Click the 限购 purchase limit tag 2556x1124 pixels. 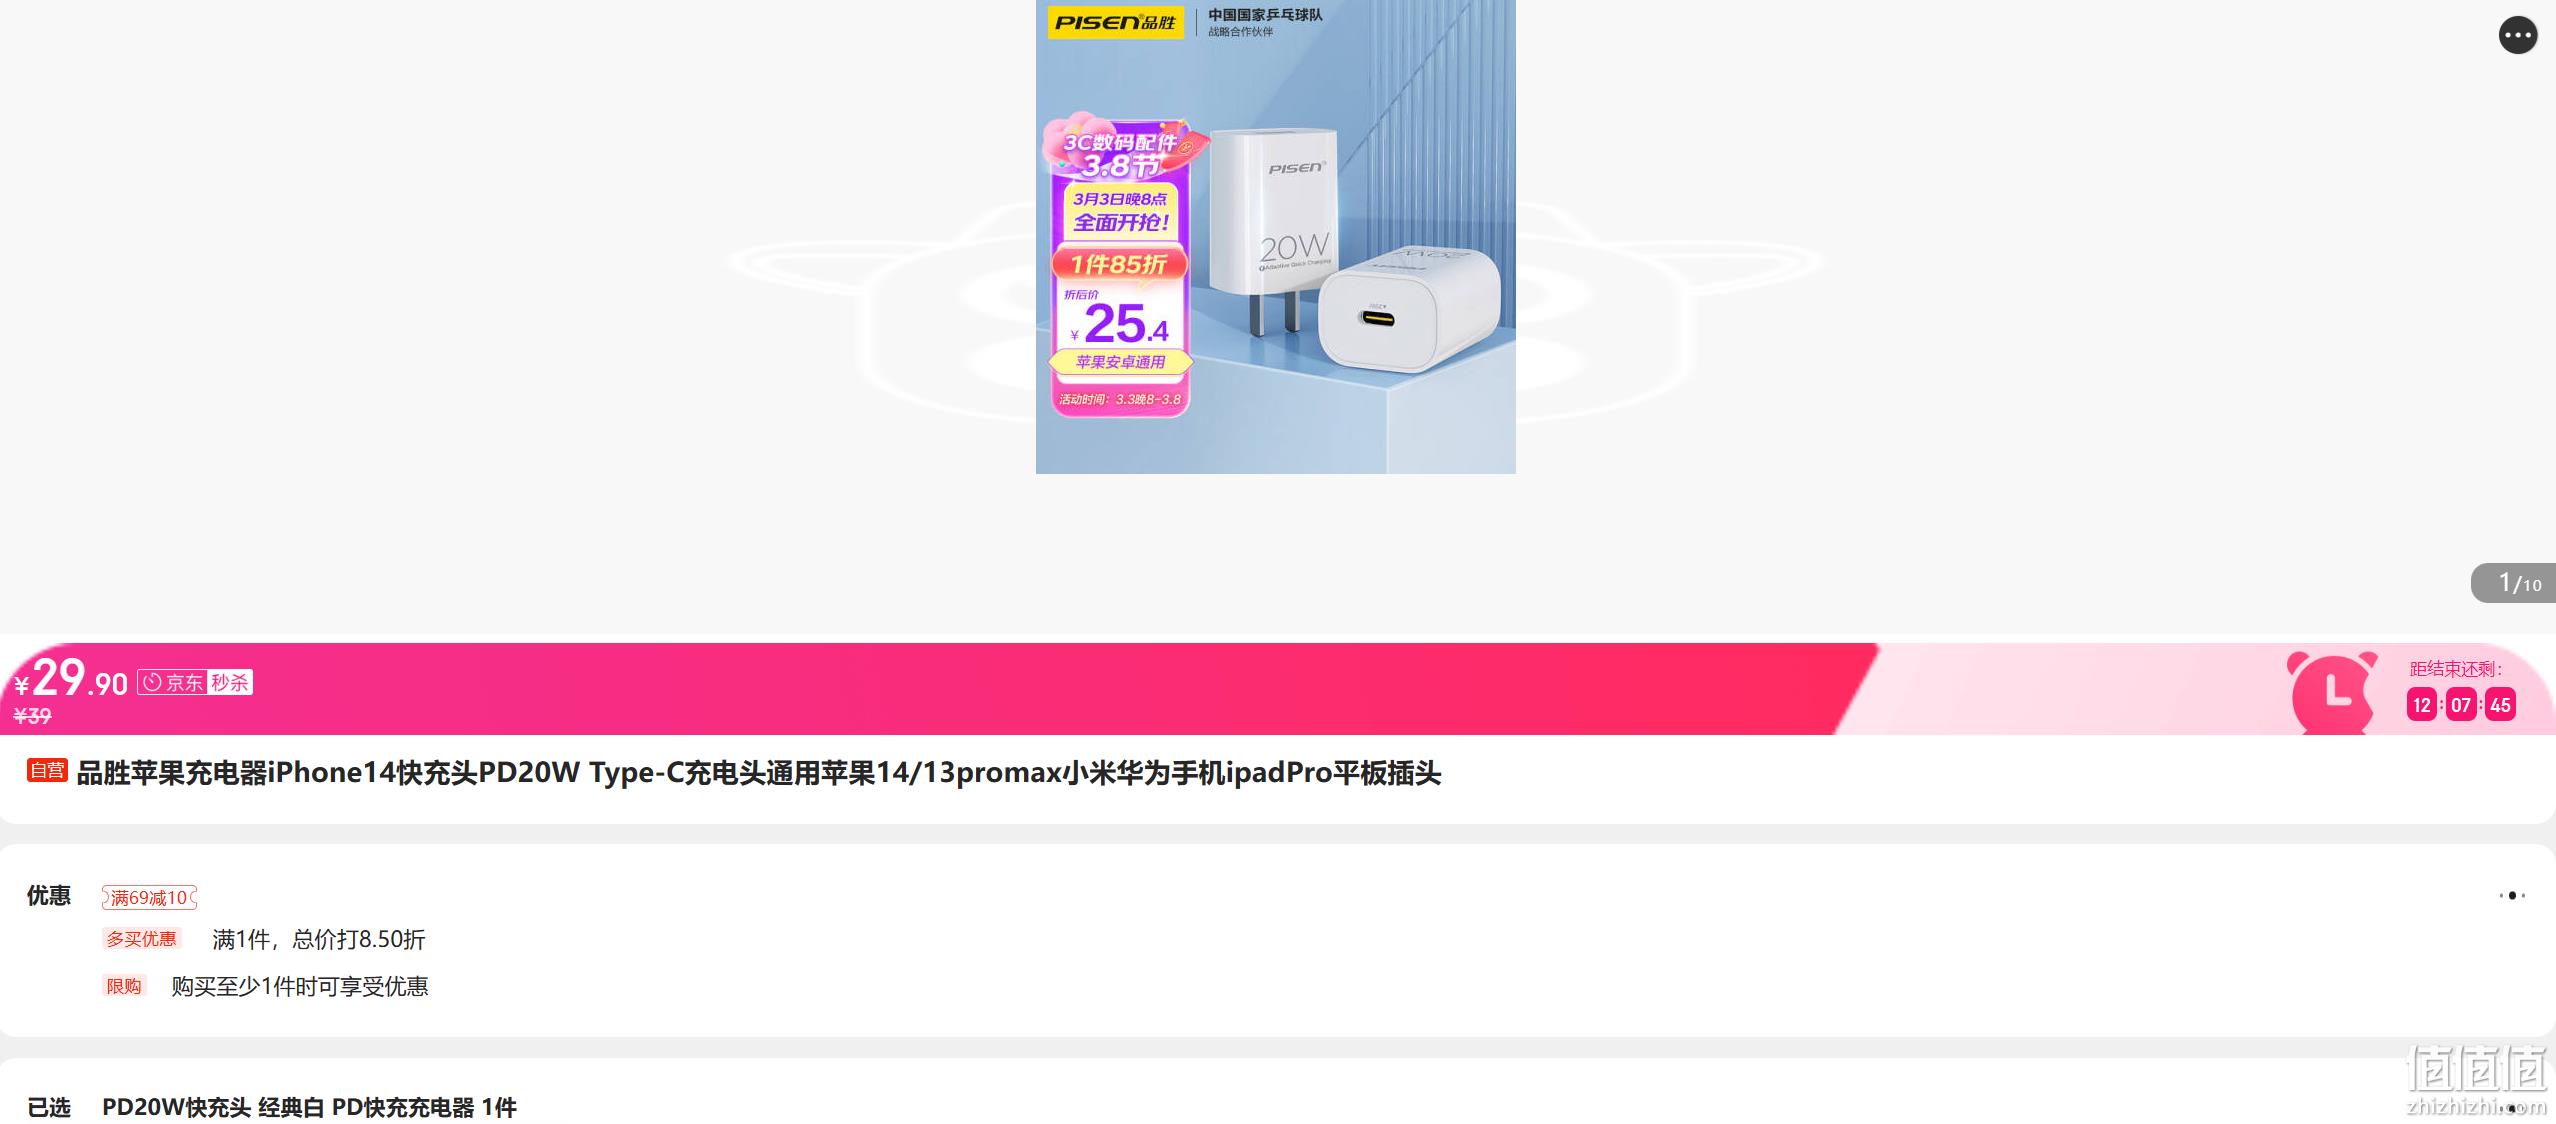[124, 986]
